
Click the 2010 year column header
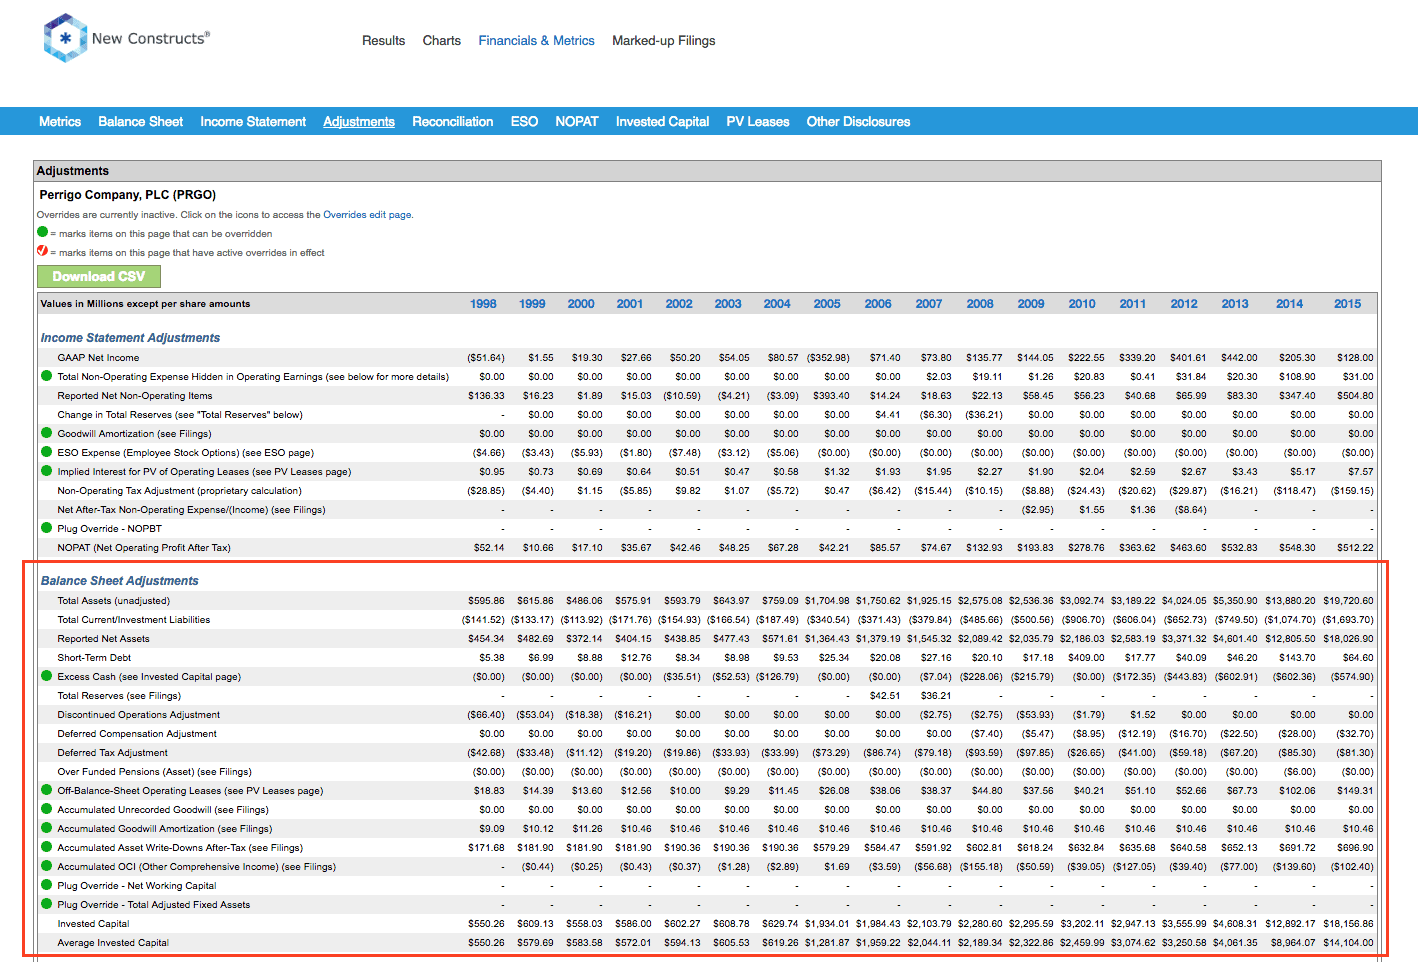tap(1082, 304)
